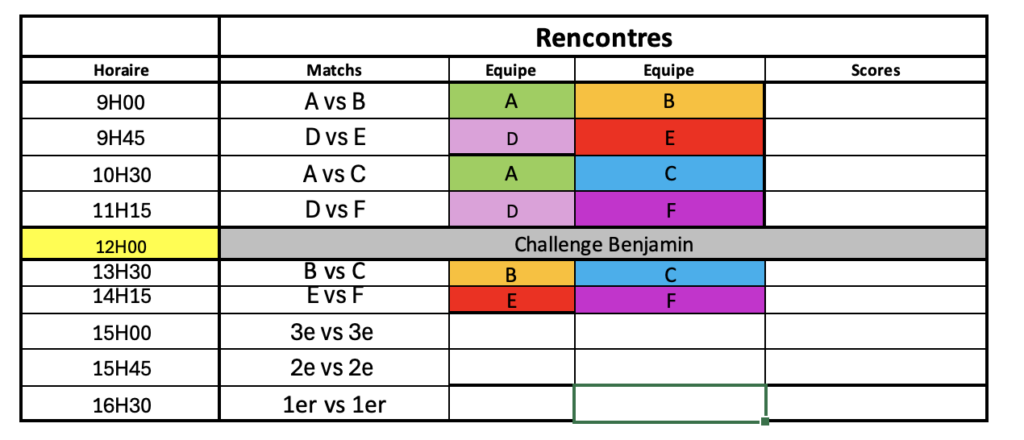Select the "D vs E" match cell
This screenshot has height=440, width=1024.
[334, 138]
